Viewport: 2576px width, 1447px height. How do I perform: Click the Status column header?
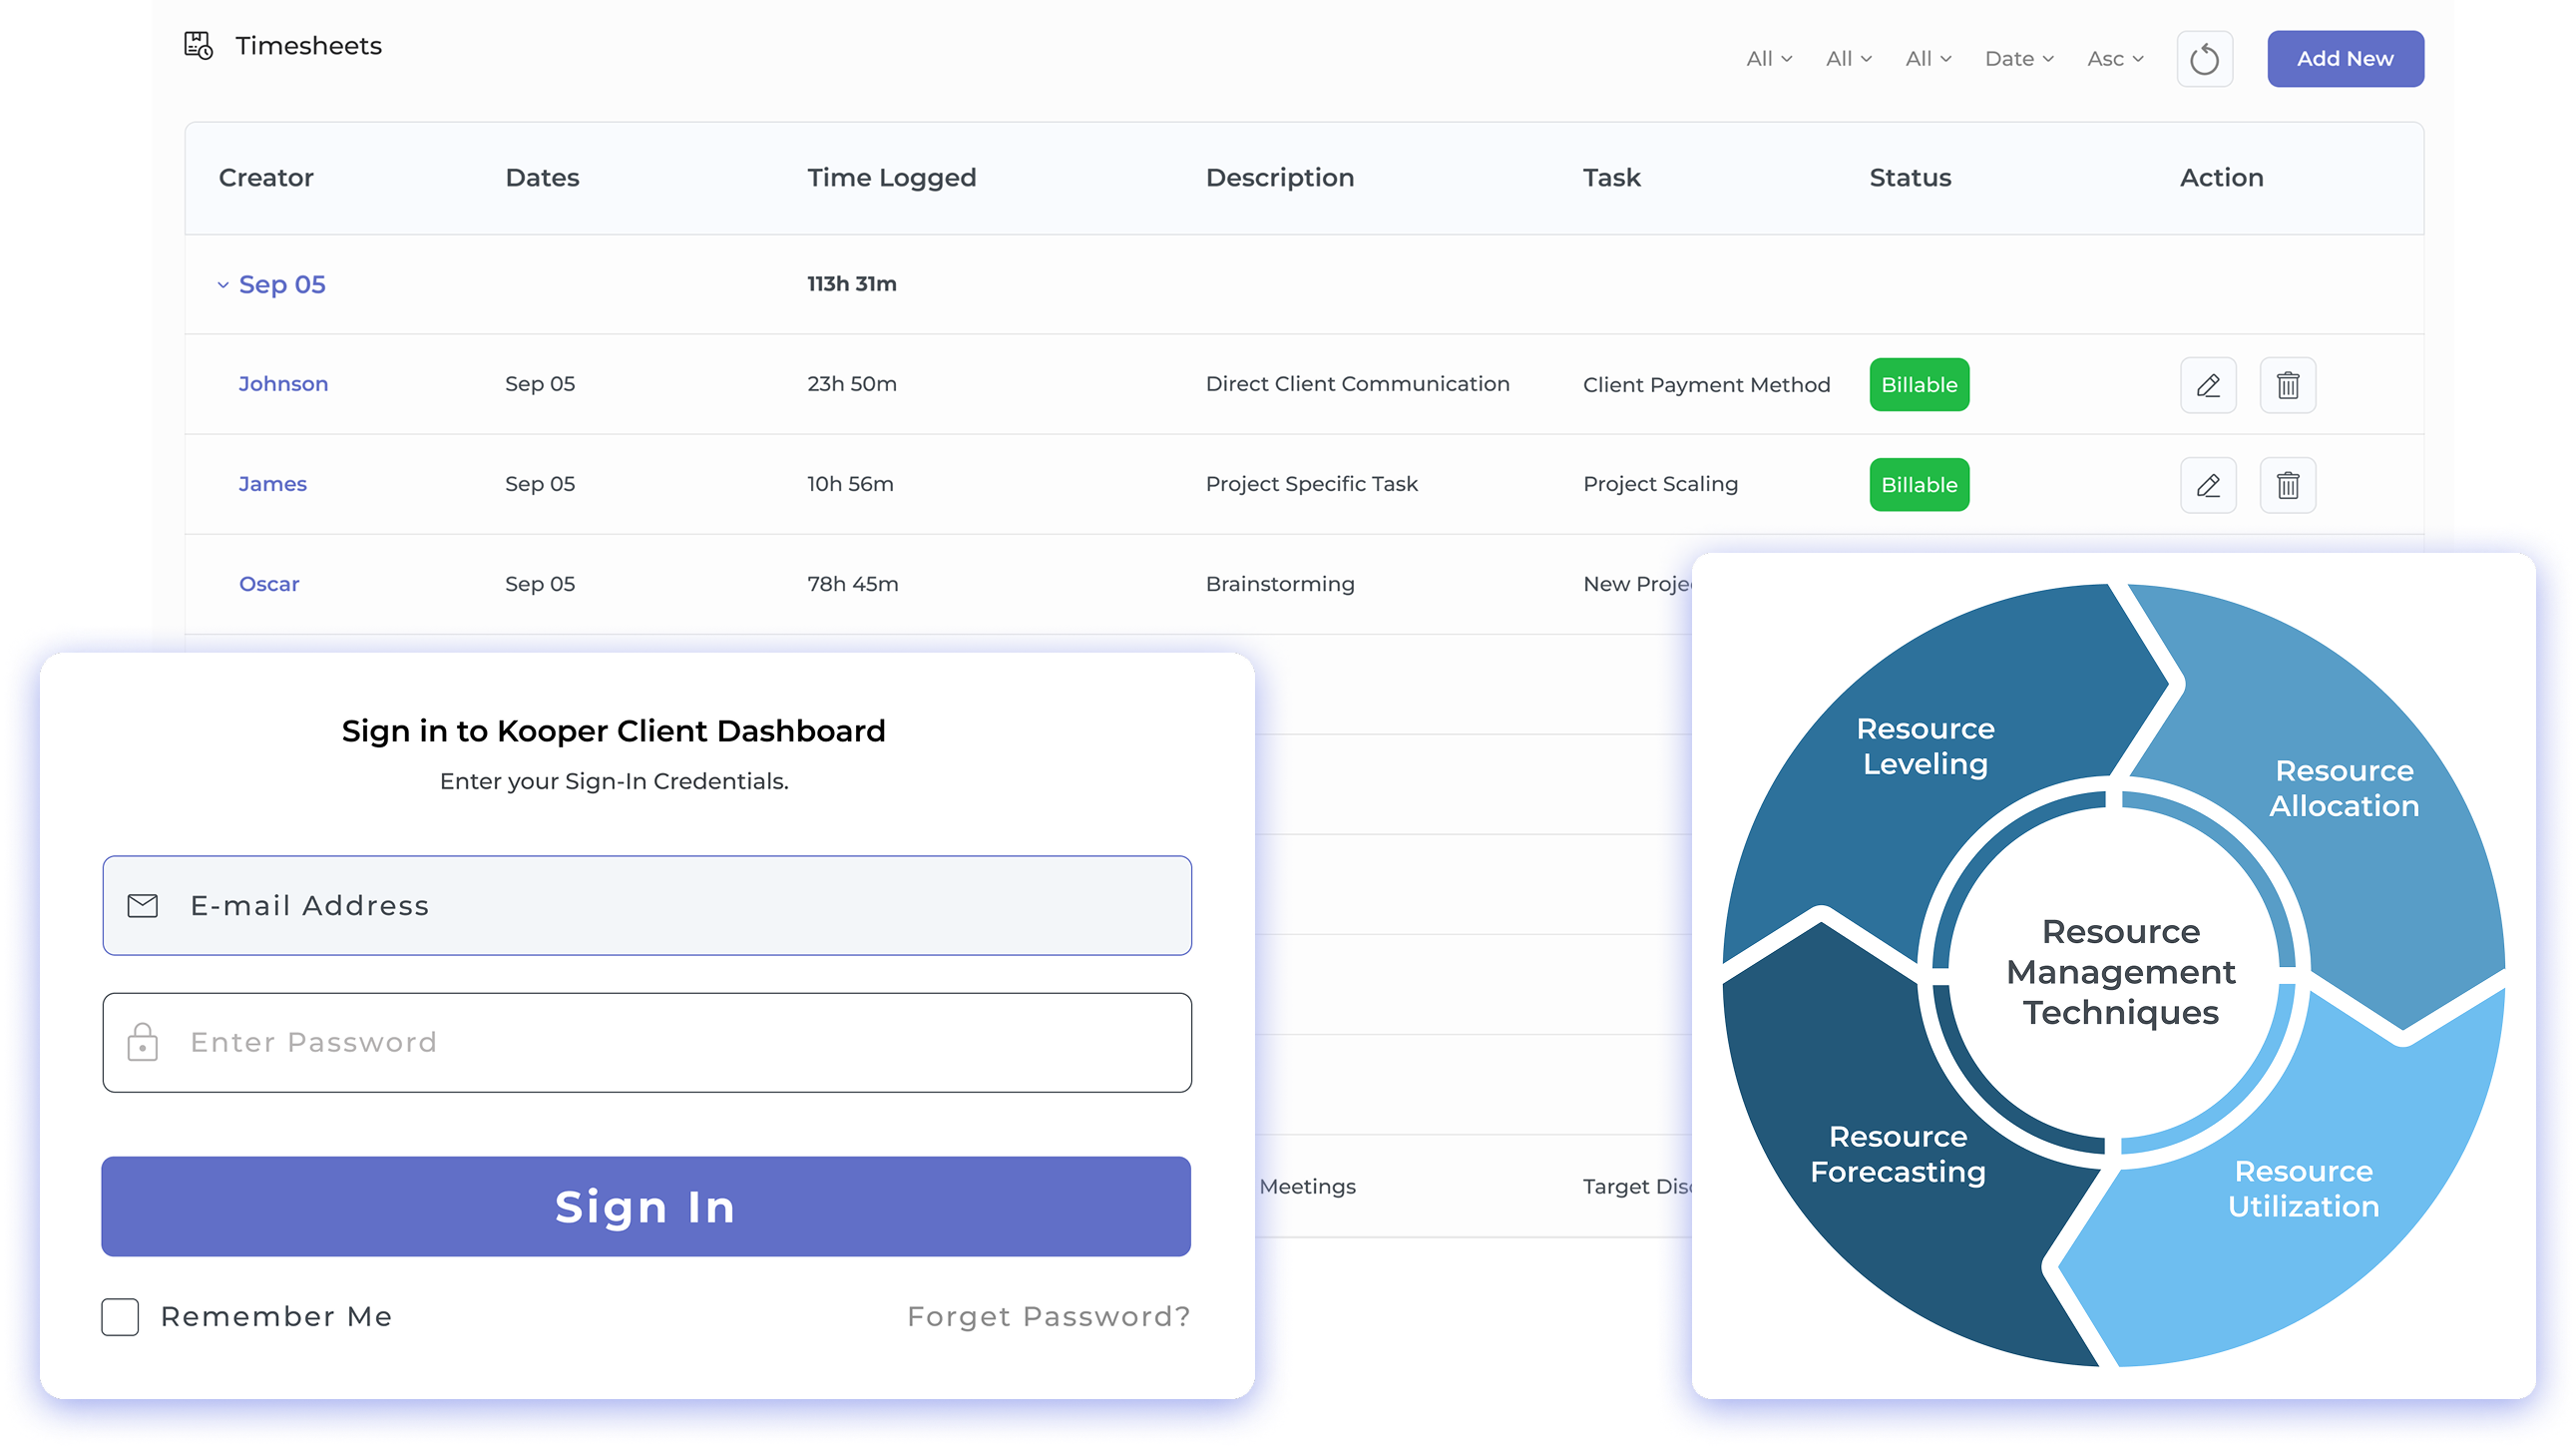(1910, 178)
